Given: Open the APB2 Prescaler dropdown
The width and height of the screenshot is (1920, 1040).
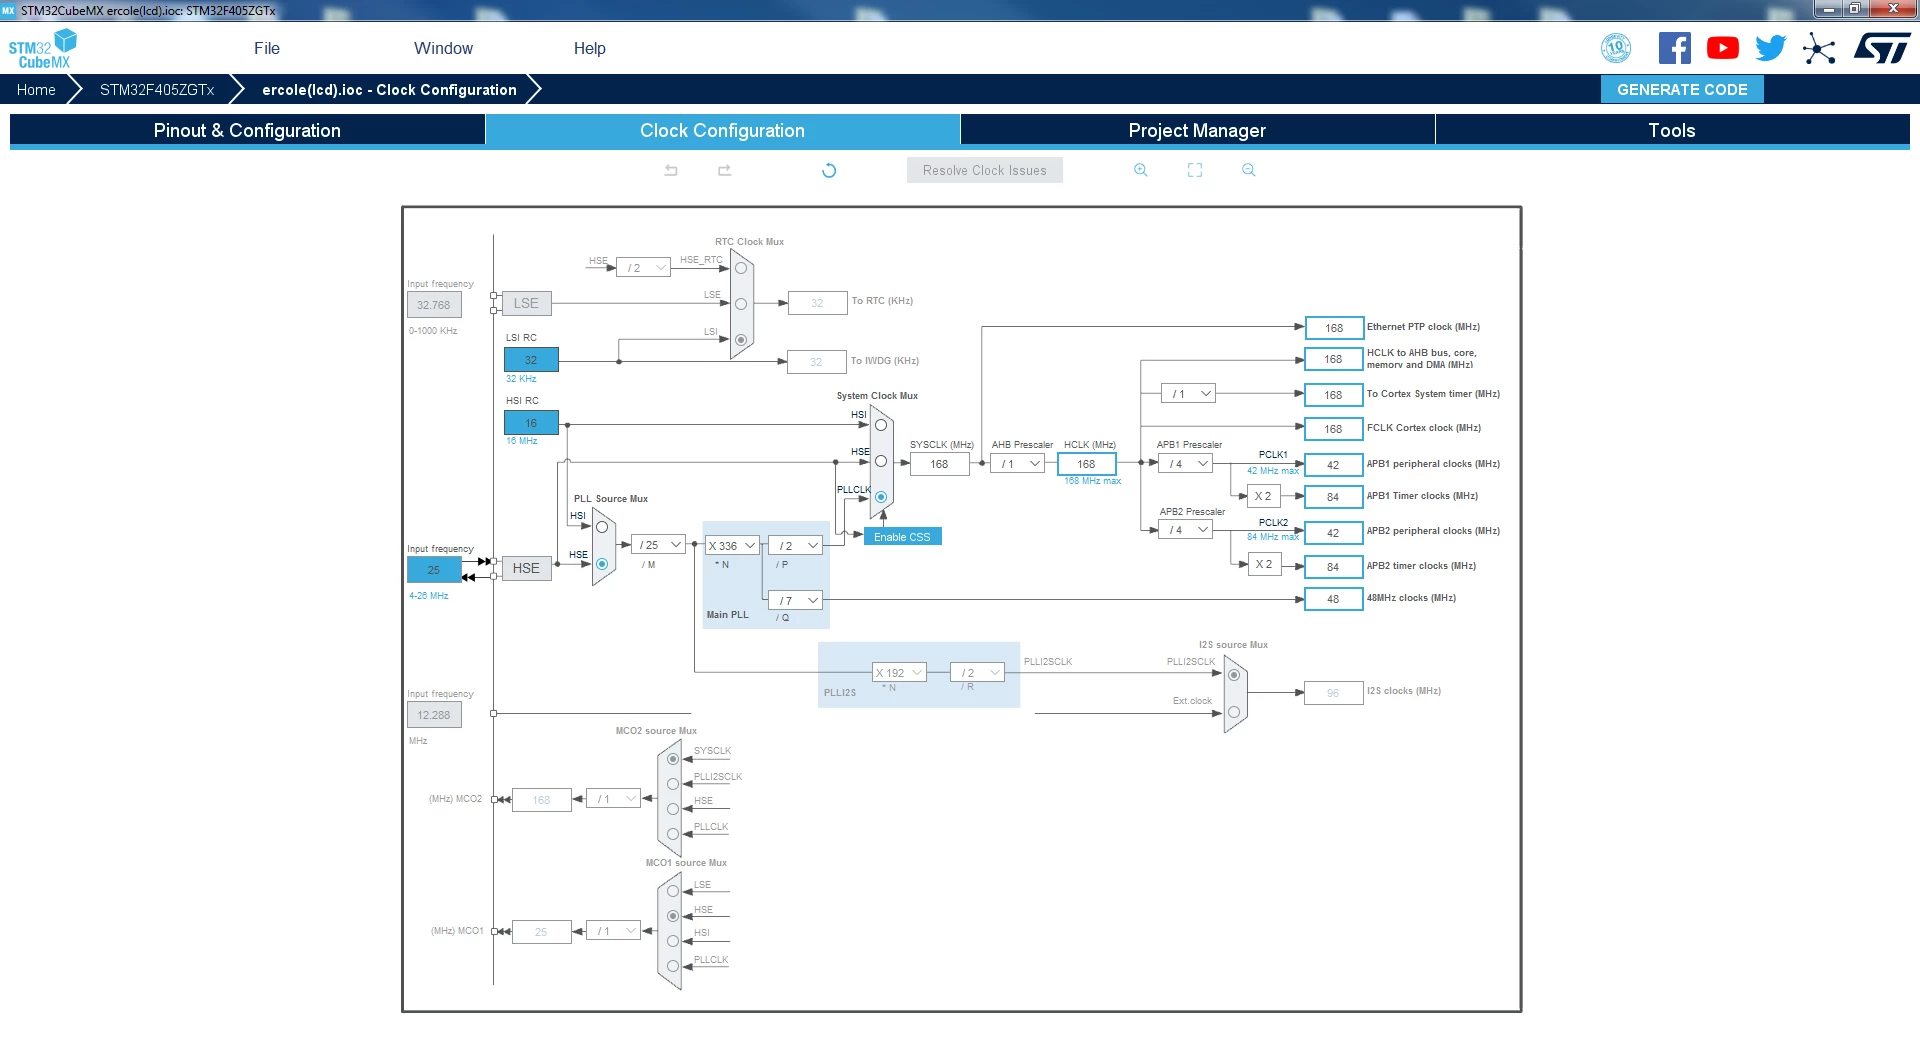Looking at the screenshot, I should (x=1186, y=530).
